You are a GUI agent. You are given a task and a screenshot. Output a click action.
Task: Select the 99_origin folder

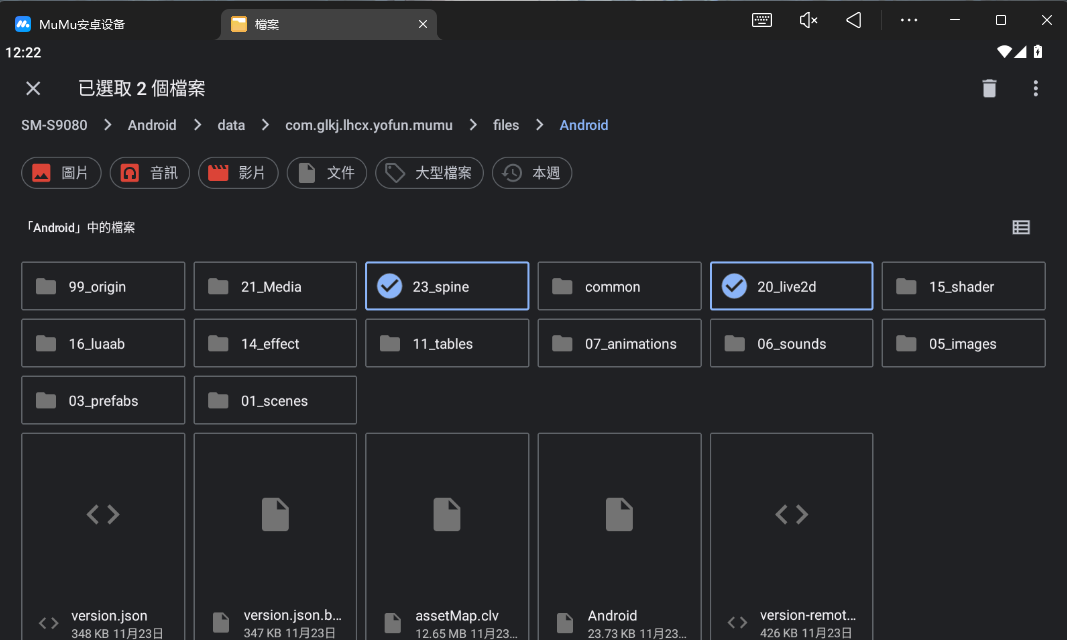point(103,286)
